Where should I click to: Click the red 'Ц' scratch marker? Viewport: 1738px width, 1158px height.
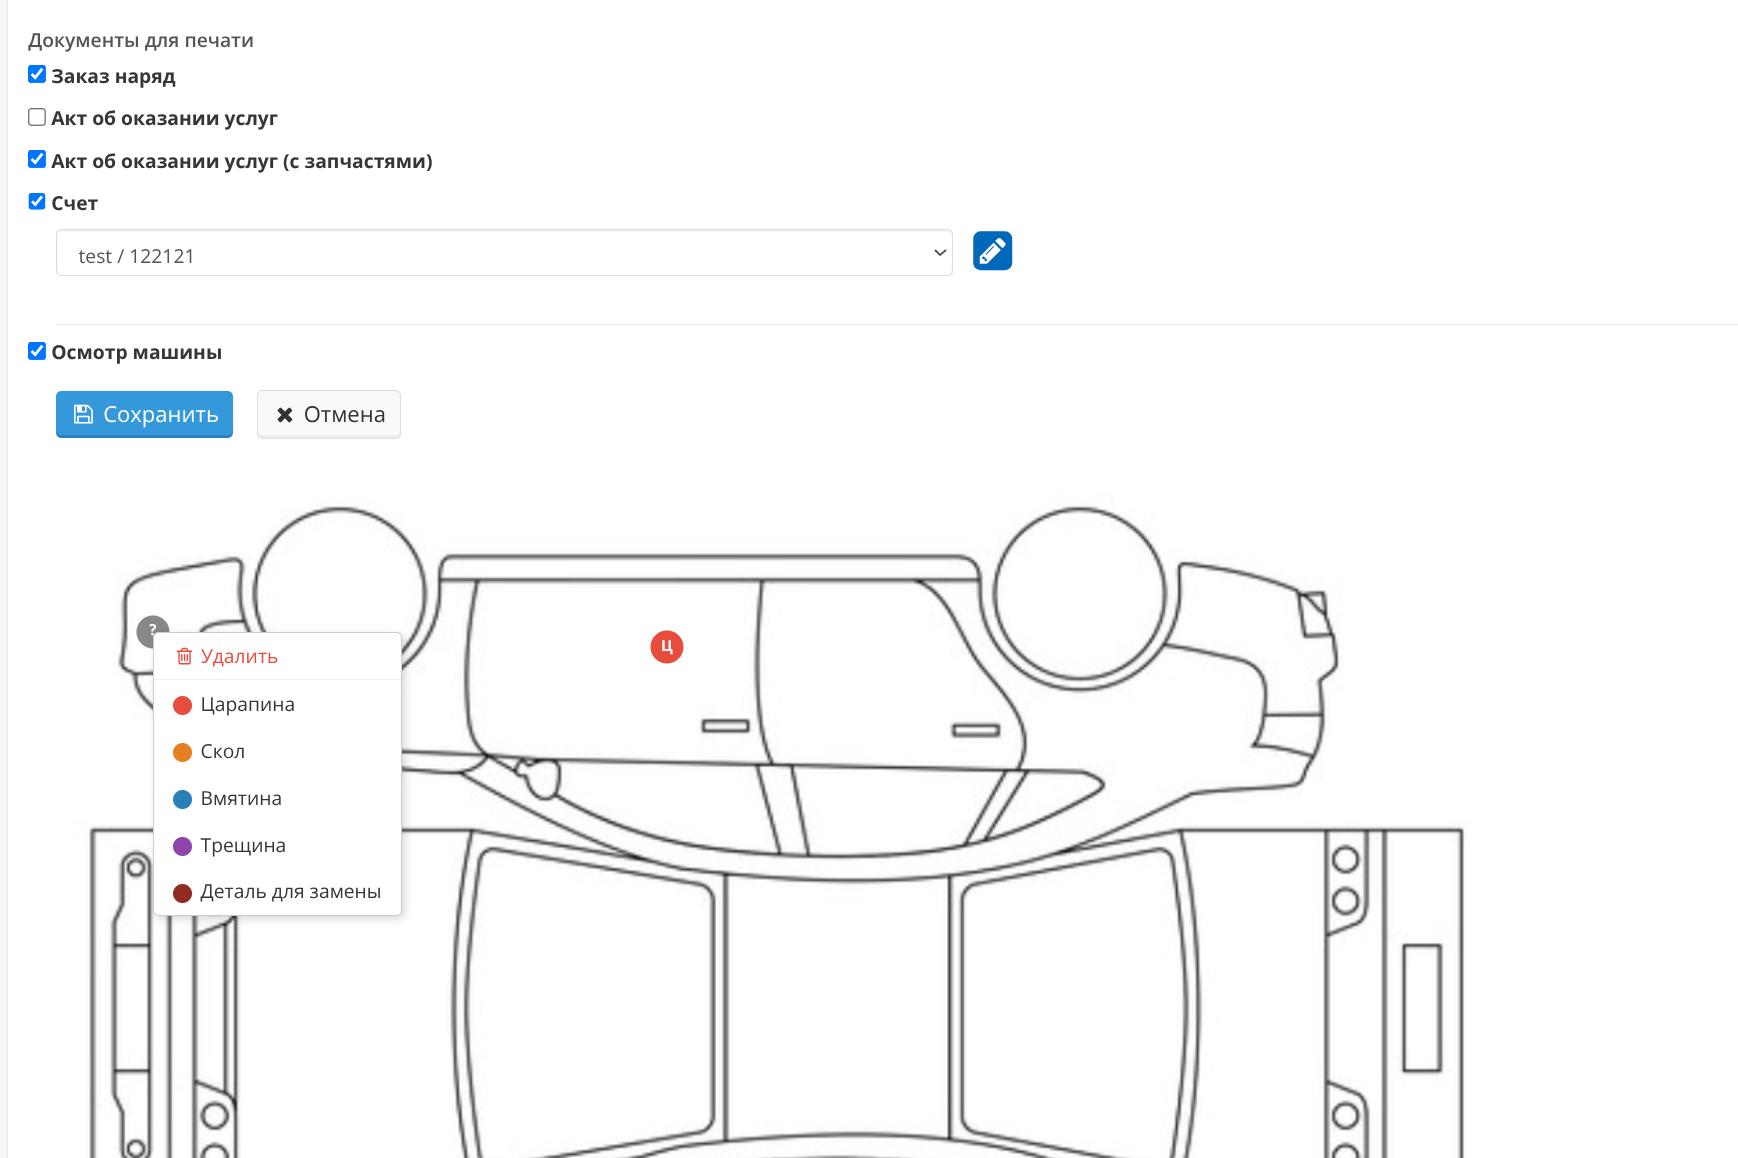coord(667,647)
